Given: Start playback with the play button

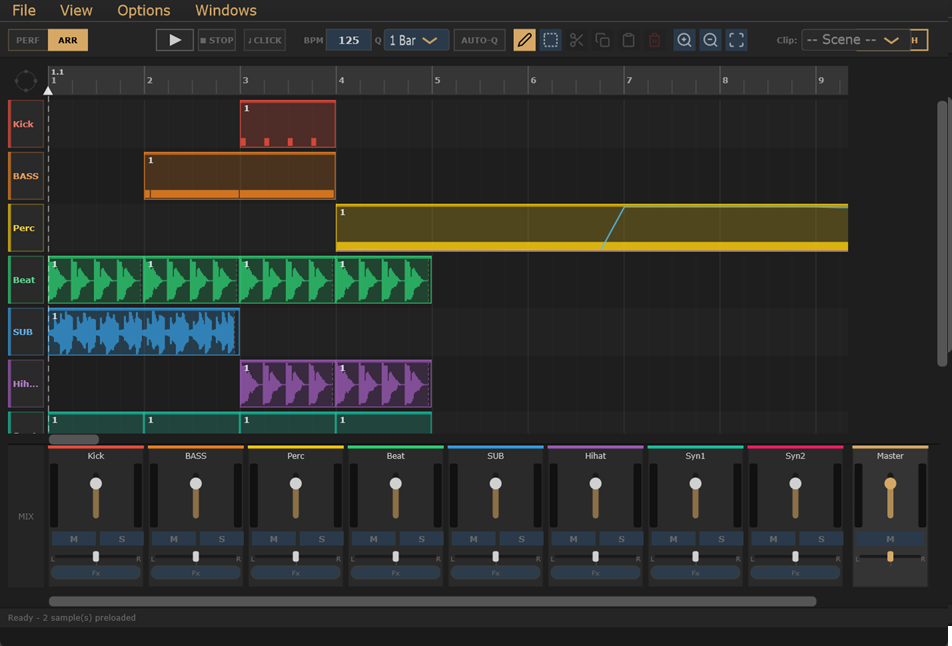Looking at the screenshot, I should tap(175, 40).
